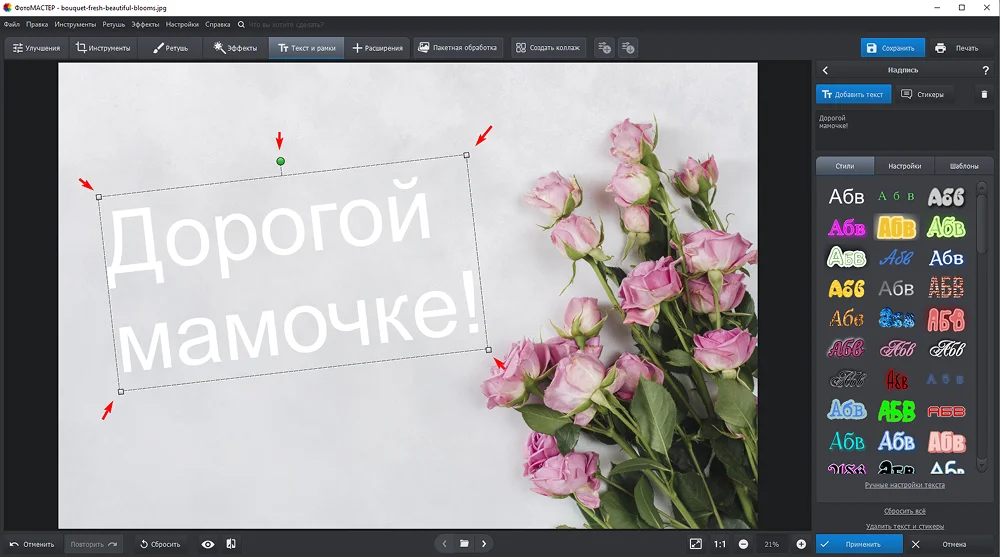The width and height of the screenshot is (1000, 557).
Task: Open Ручные настройки текста link
Action: click(904, 486)
